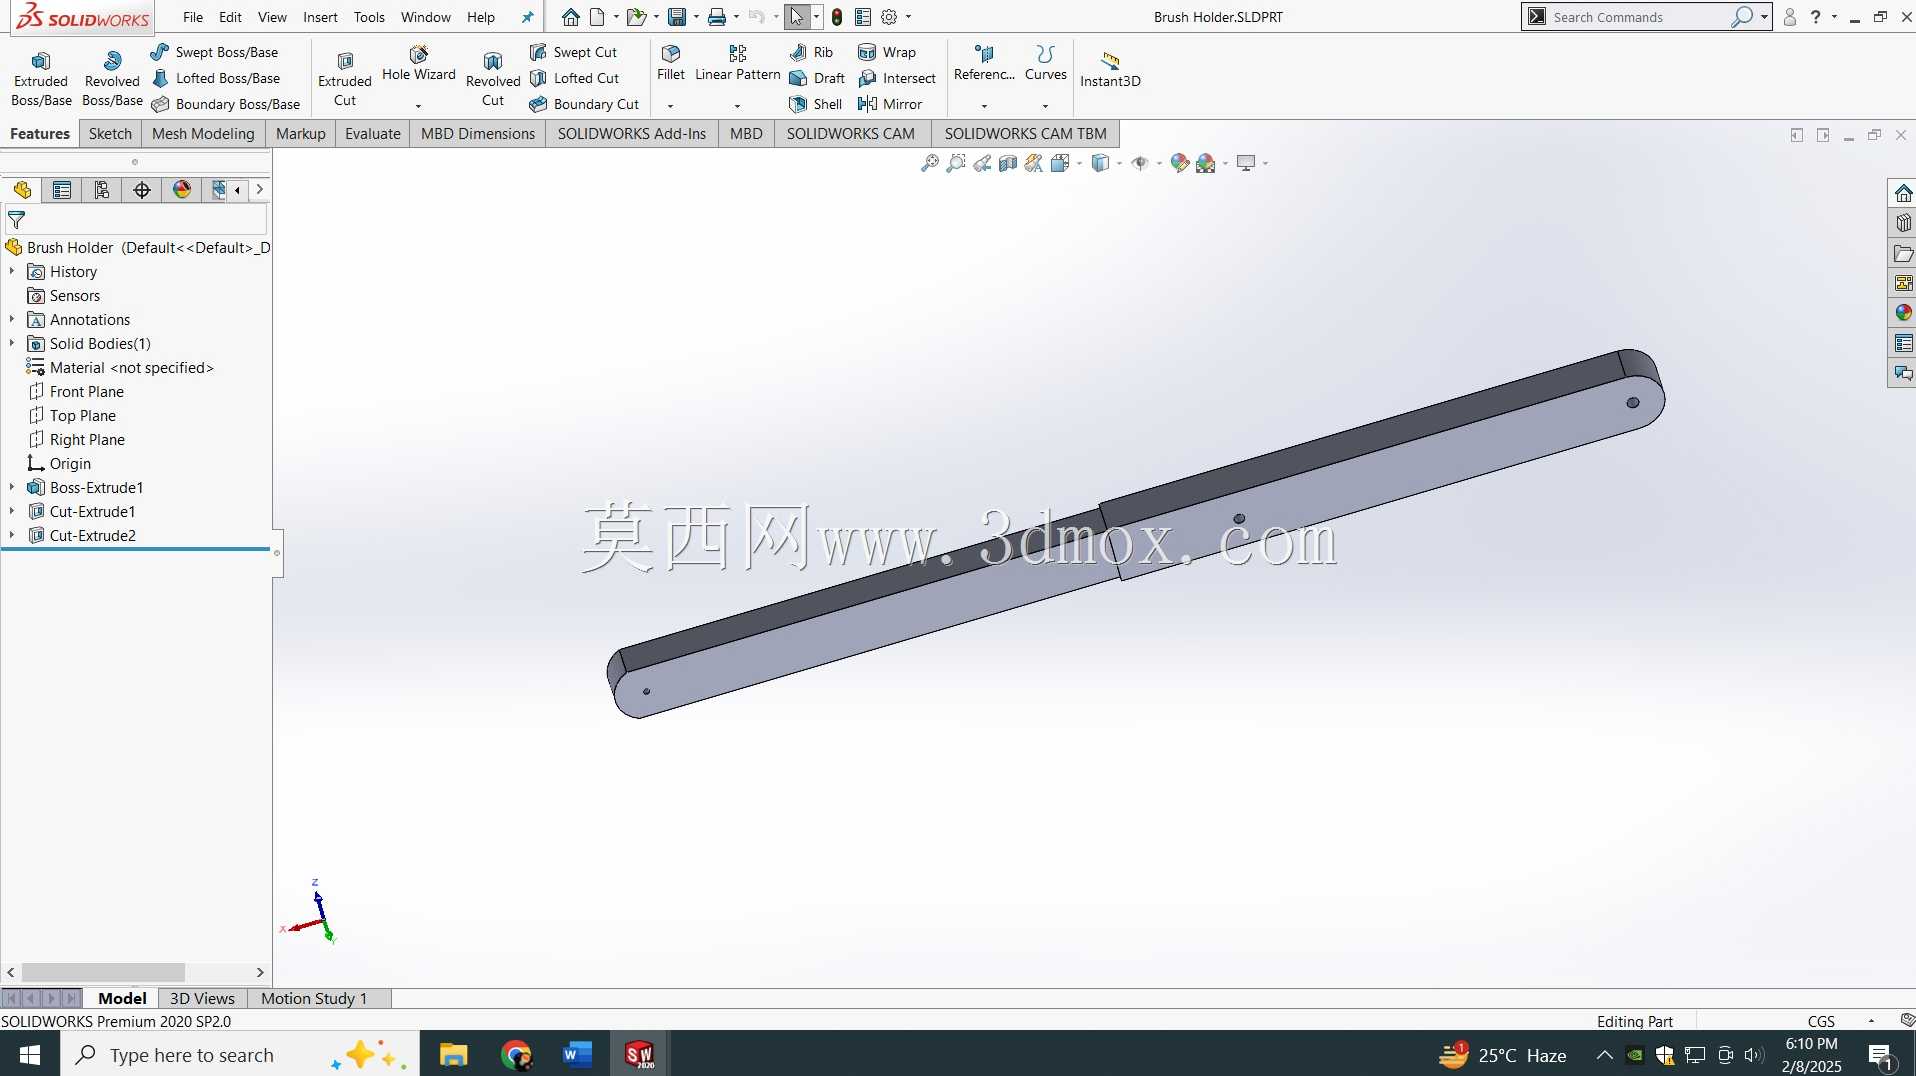Click the Wrap feature tool
Viewport: 1916px width, 1076px height.
pyautogui.click(x=887, y=52)
